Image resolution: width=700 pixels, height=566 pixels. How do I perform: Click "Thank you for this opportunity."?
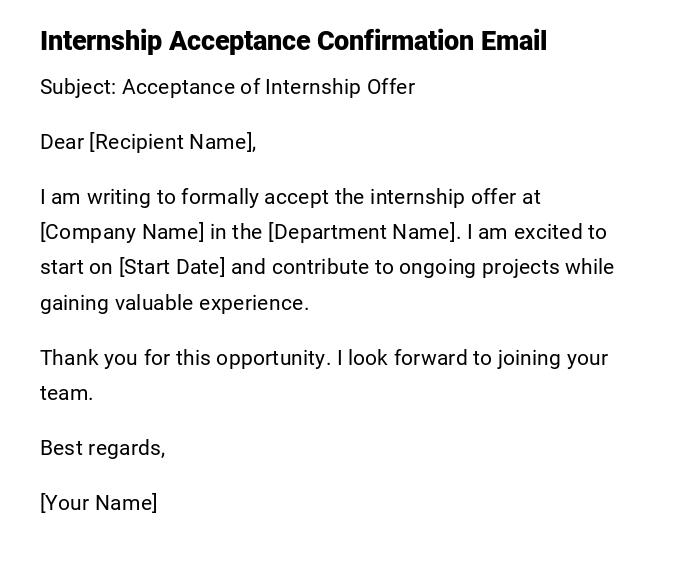tap(184, 358)
